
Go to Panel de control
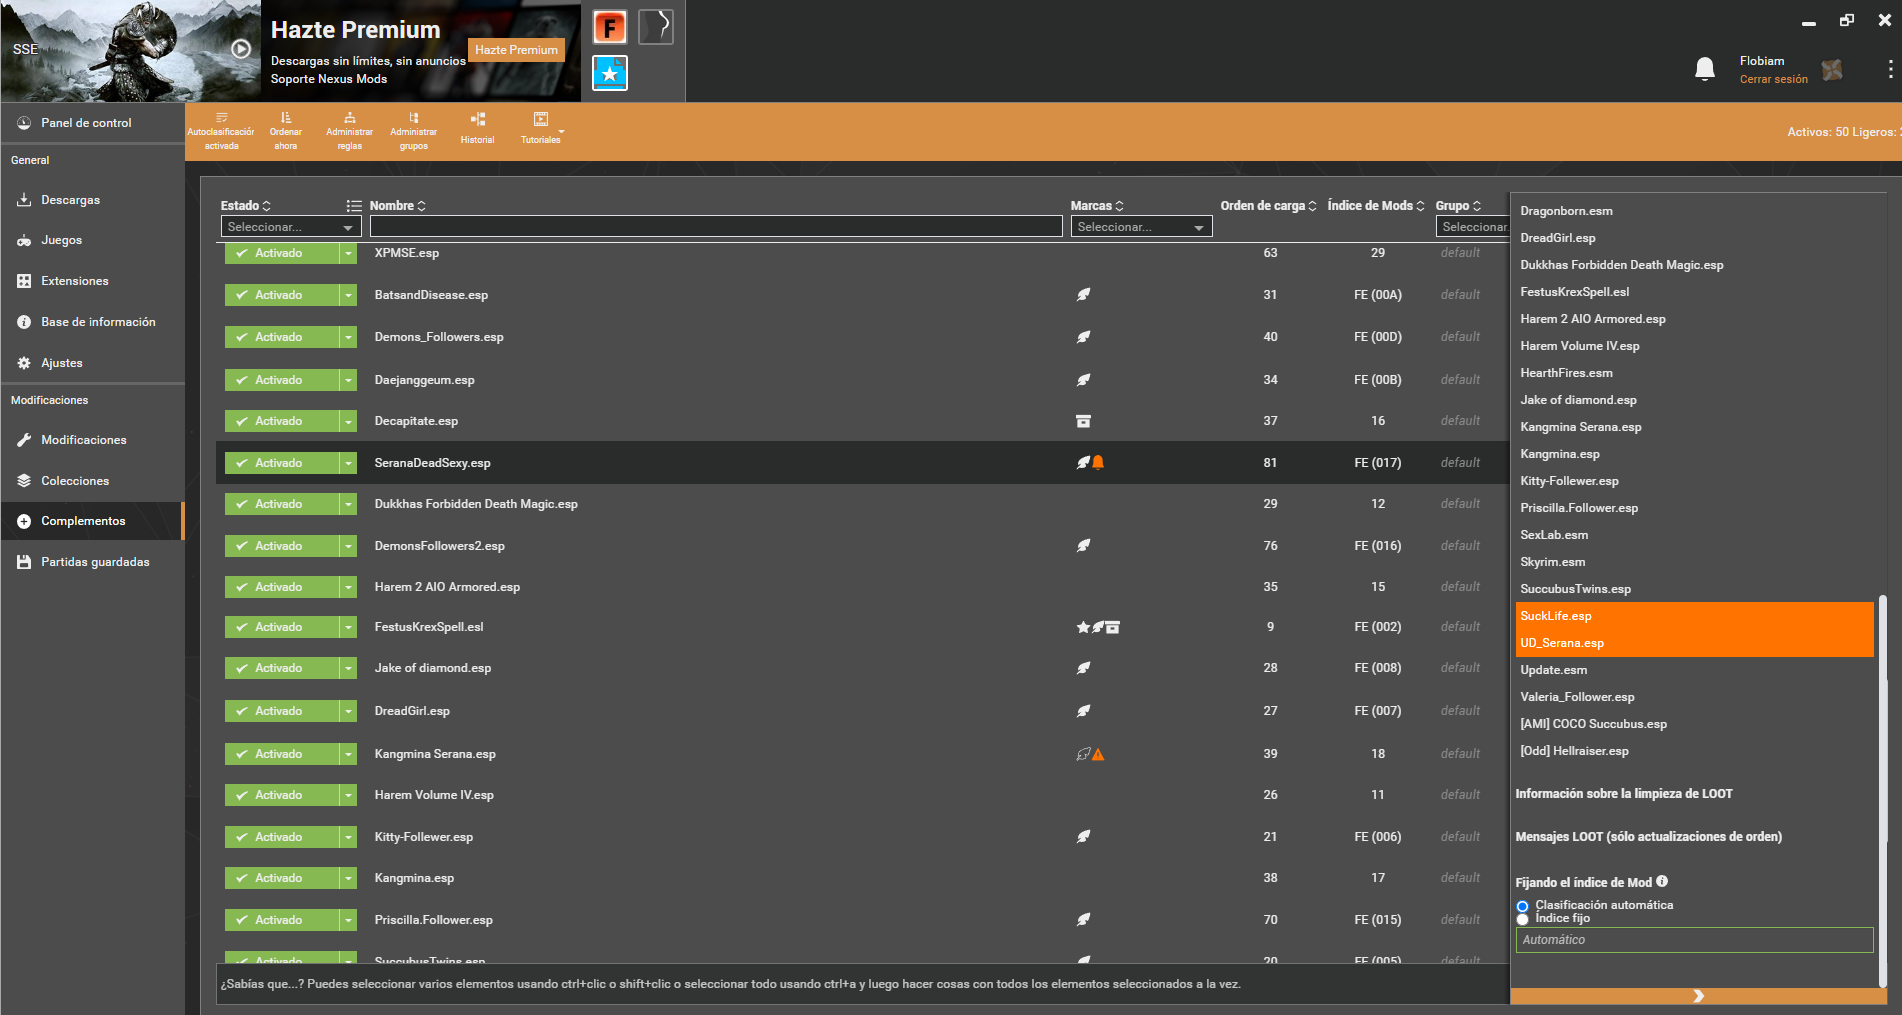[92, 123]
